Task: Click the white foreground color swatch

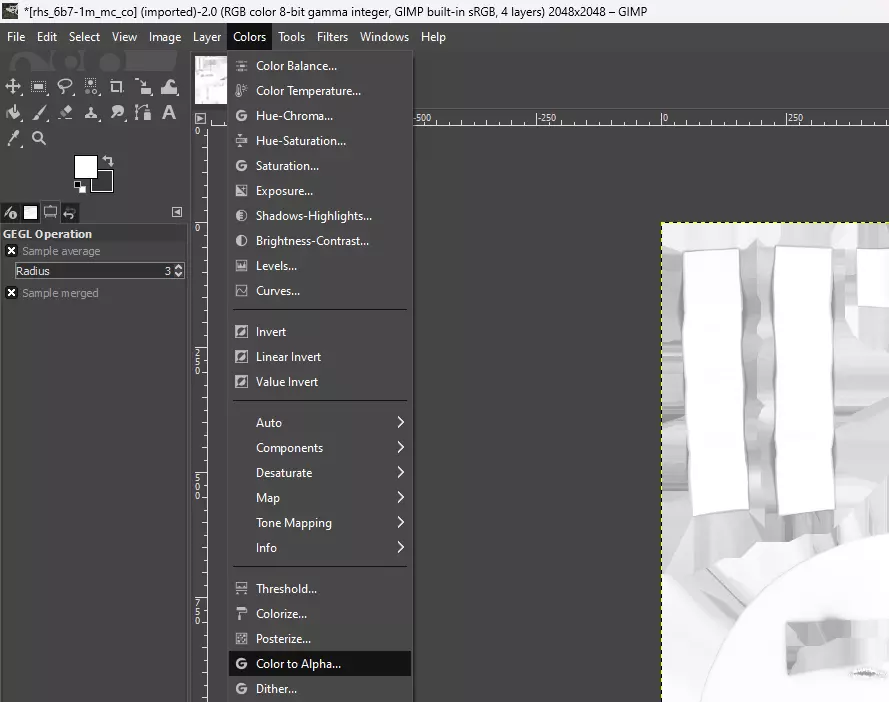Action: pos(85,166)
